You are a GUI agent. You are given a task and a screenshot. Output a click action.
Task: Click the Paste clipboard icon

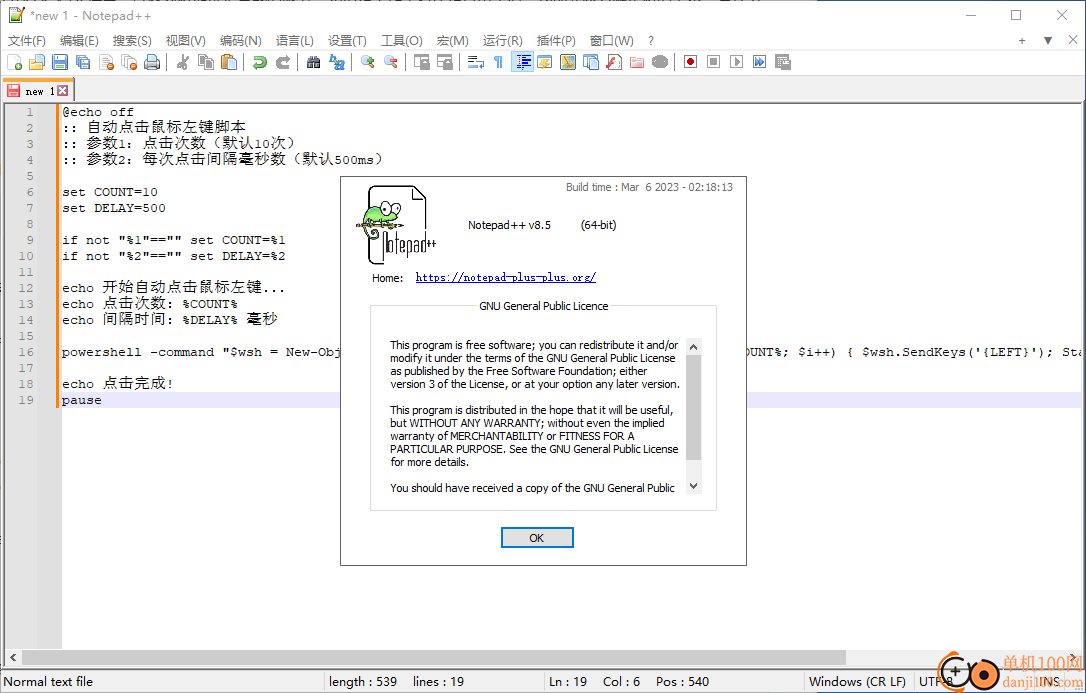coord(229,62)
